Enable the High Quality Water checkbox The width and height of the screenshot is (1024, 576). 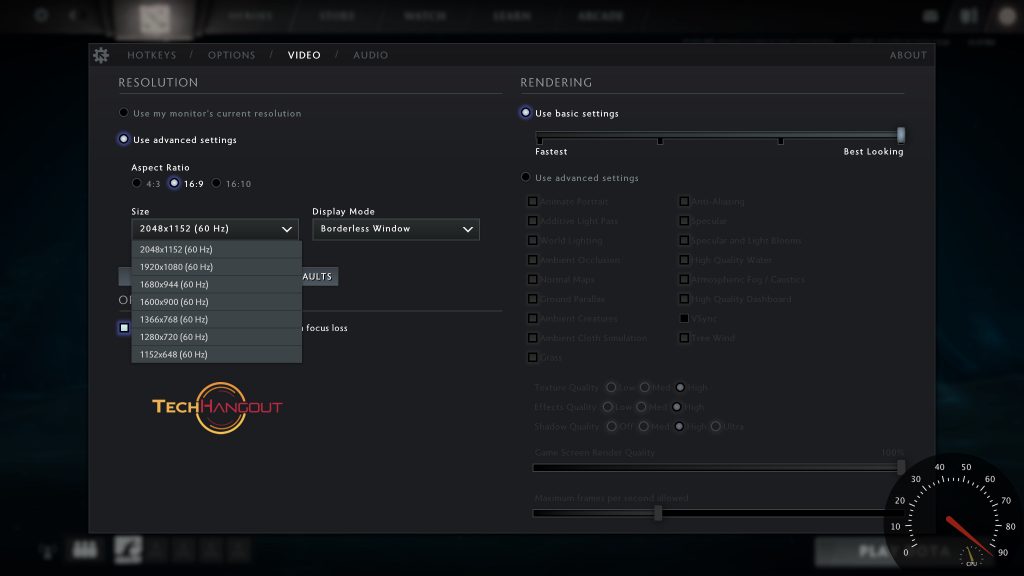coord(684,260)
